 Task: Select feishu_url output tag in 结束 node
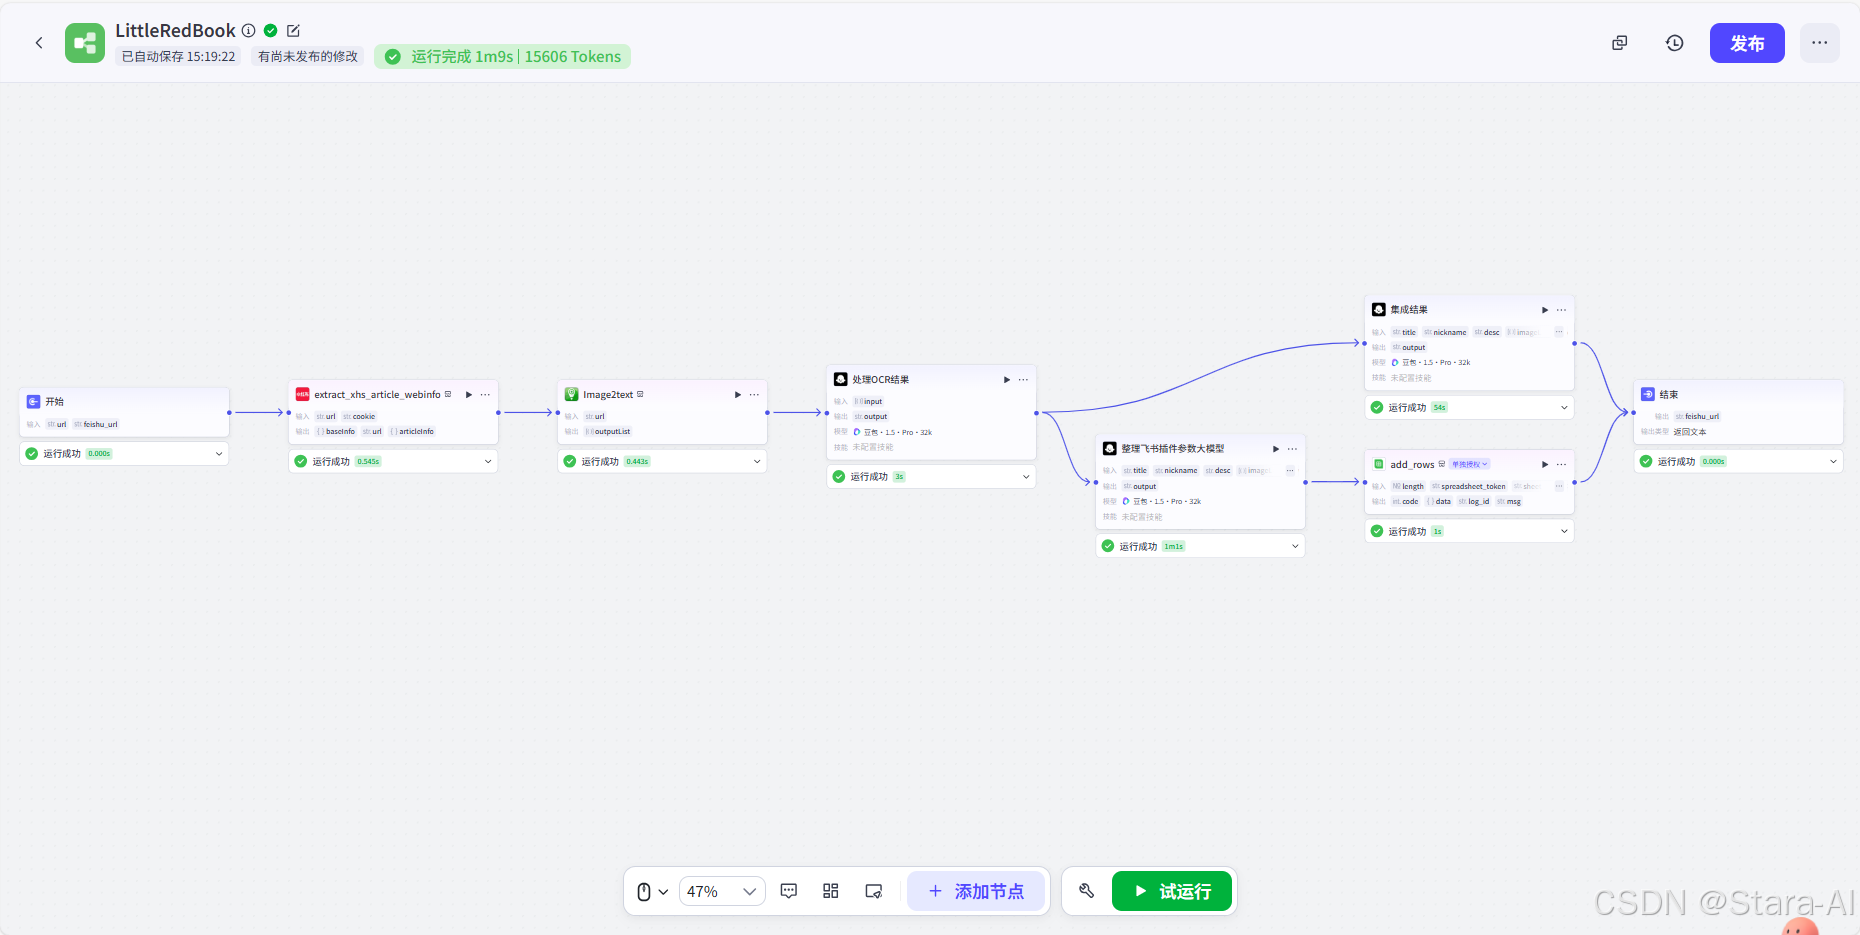(x=1698, y=417)
